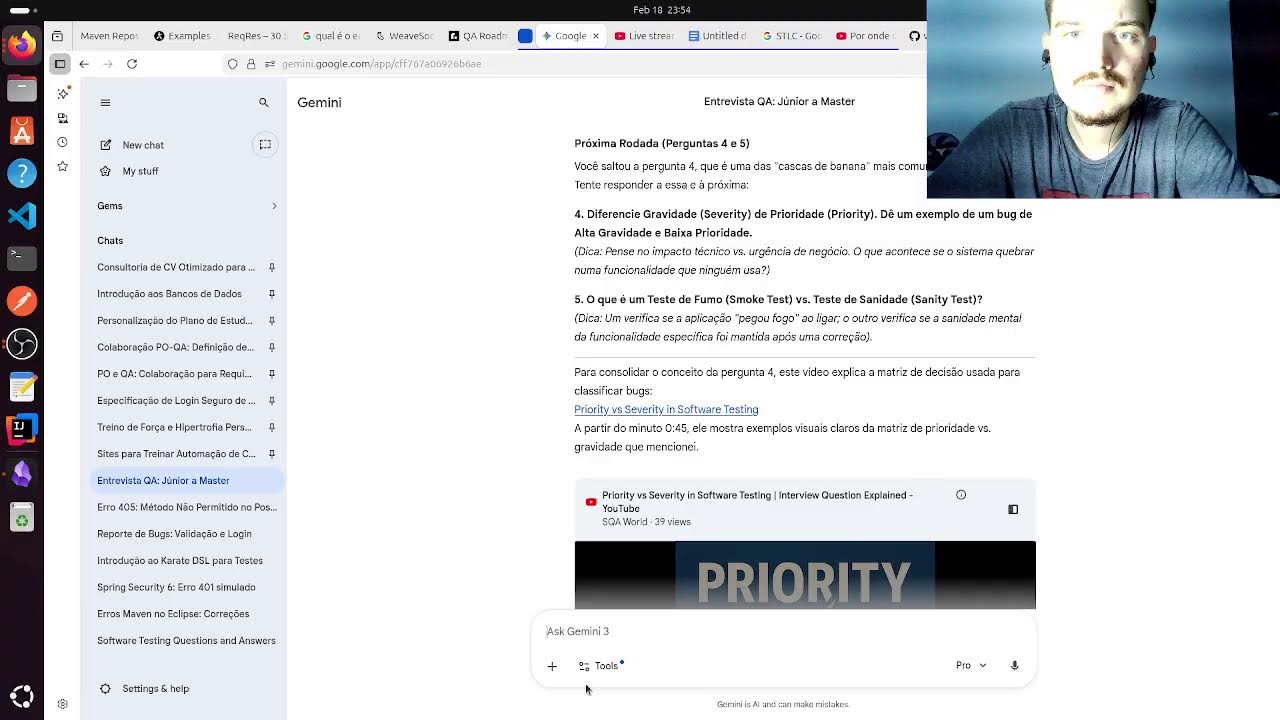Switch to the Untitled document tab
The width and height of the screenshot is (1280, 720).
[x=718, y=36]
